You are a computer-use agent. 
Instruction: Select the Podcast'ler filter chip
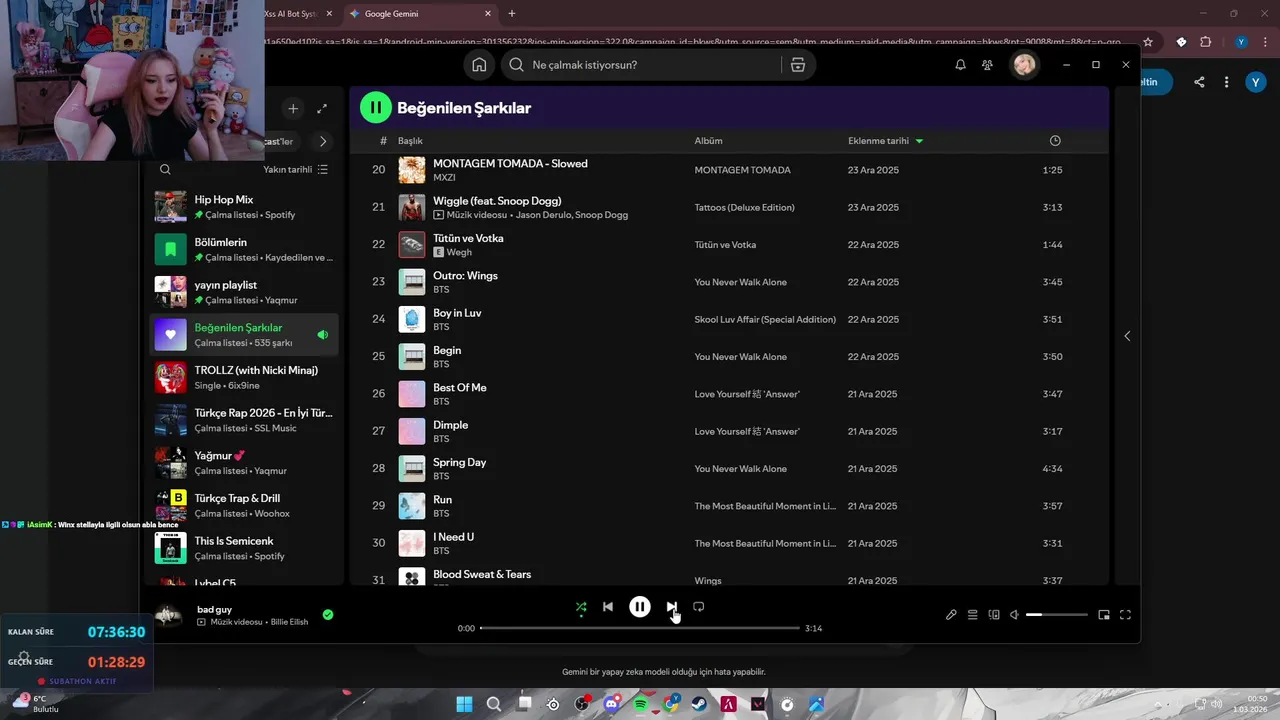(x=281, y=141)
